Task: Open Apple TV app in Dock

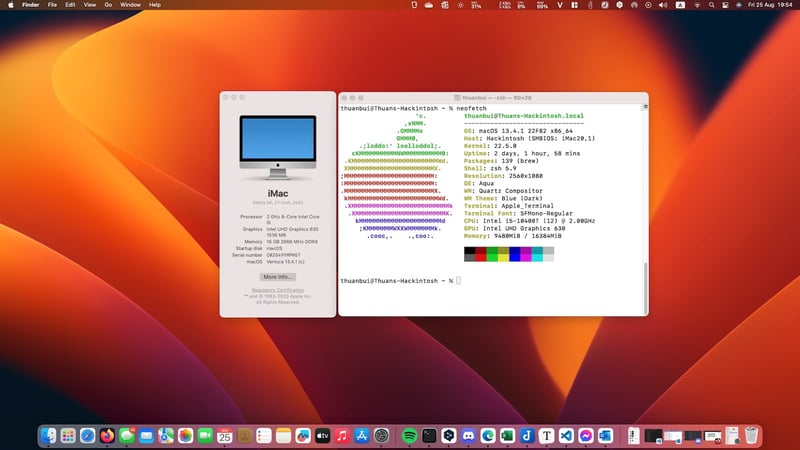Action: [x=322, y=436]
